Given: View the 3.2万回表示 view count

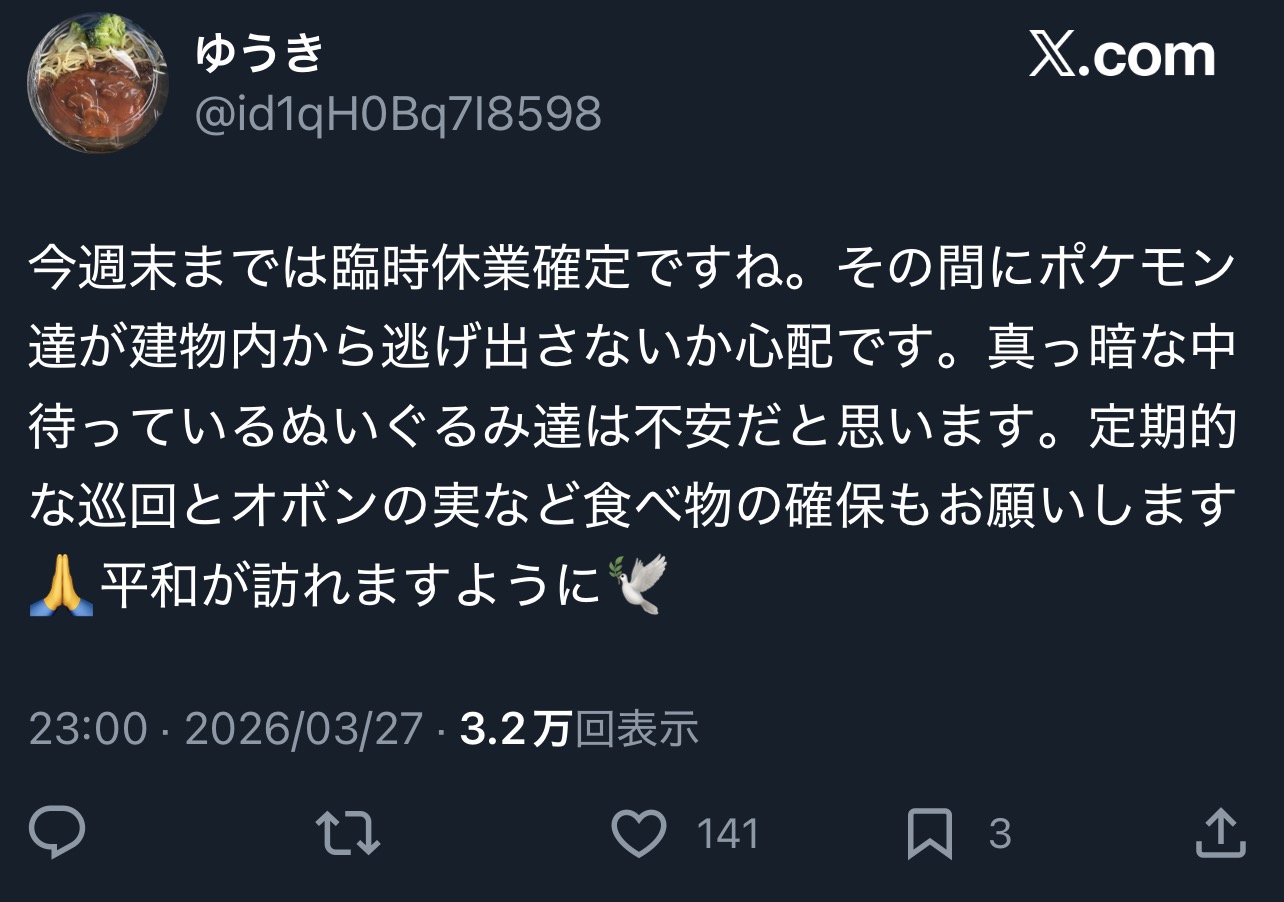Looking at the screenshot, I should pyautogui.click(x=579, y=730).
